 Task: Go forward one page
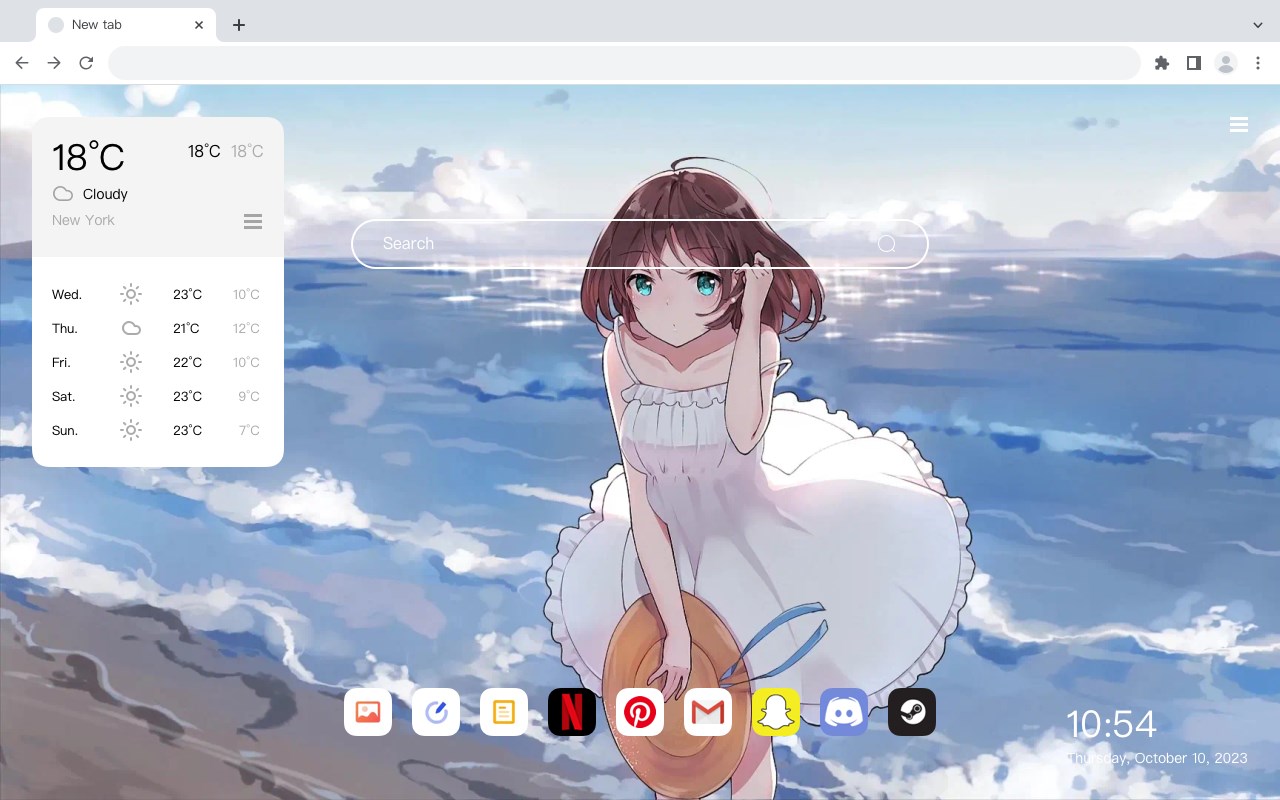coord(54,63)
